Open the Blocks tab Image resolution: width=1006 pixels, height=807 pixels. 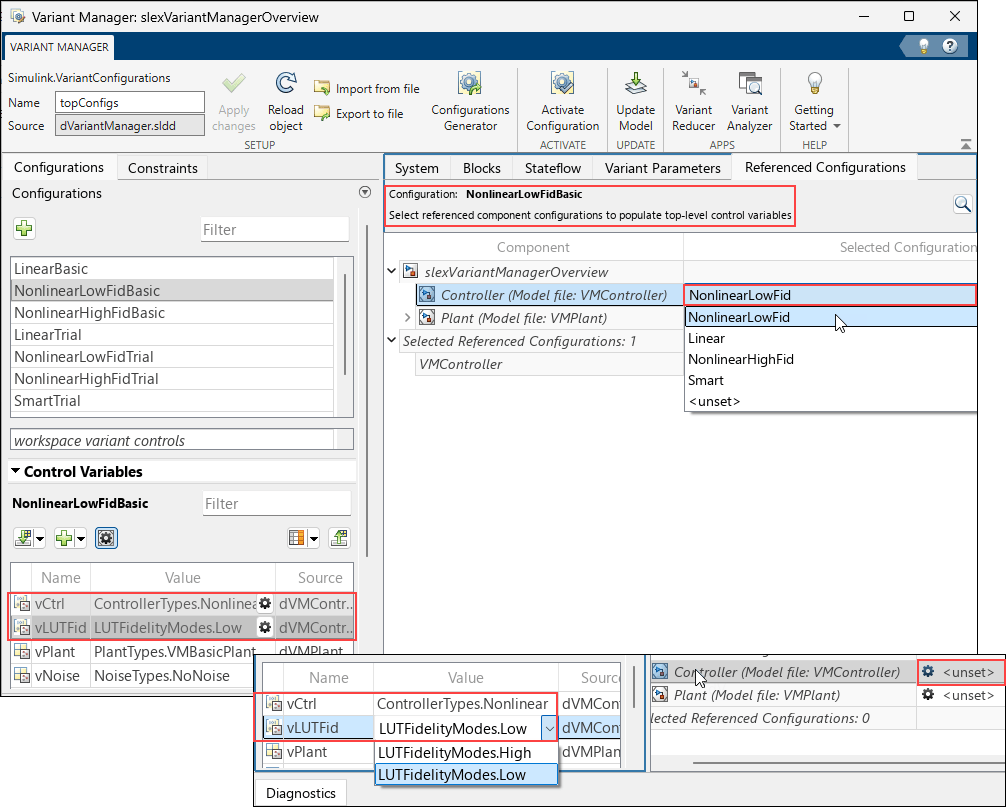pos(481,168)
